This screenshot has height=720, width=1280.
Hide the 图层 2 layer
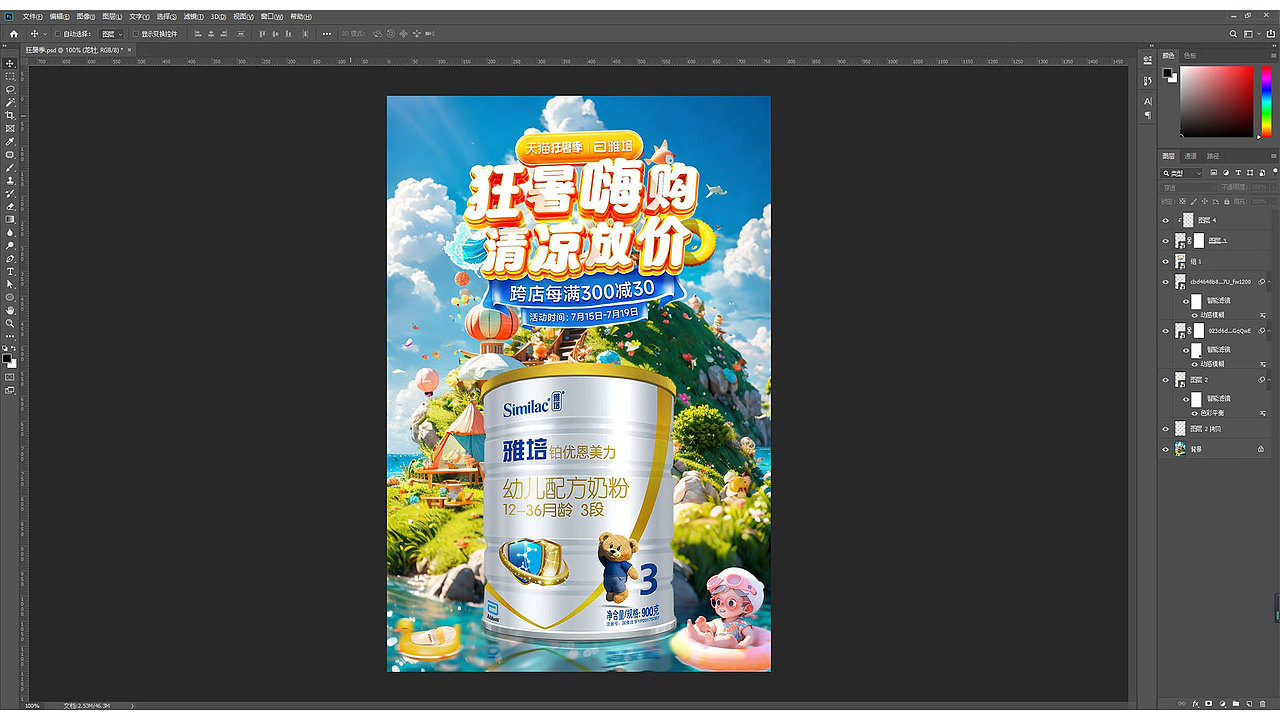tap(1165, 380)
